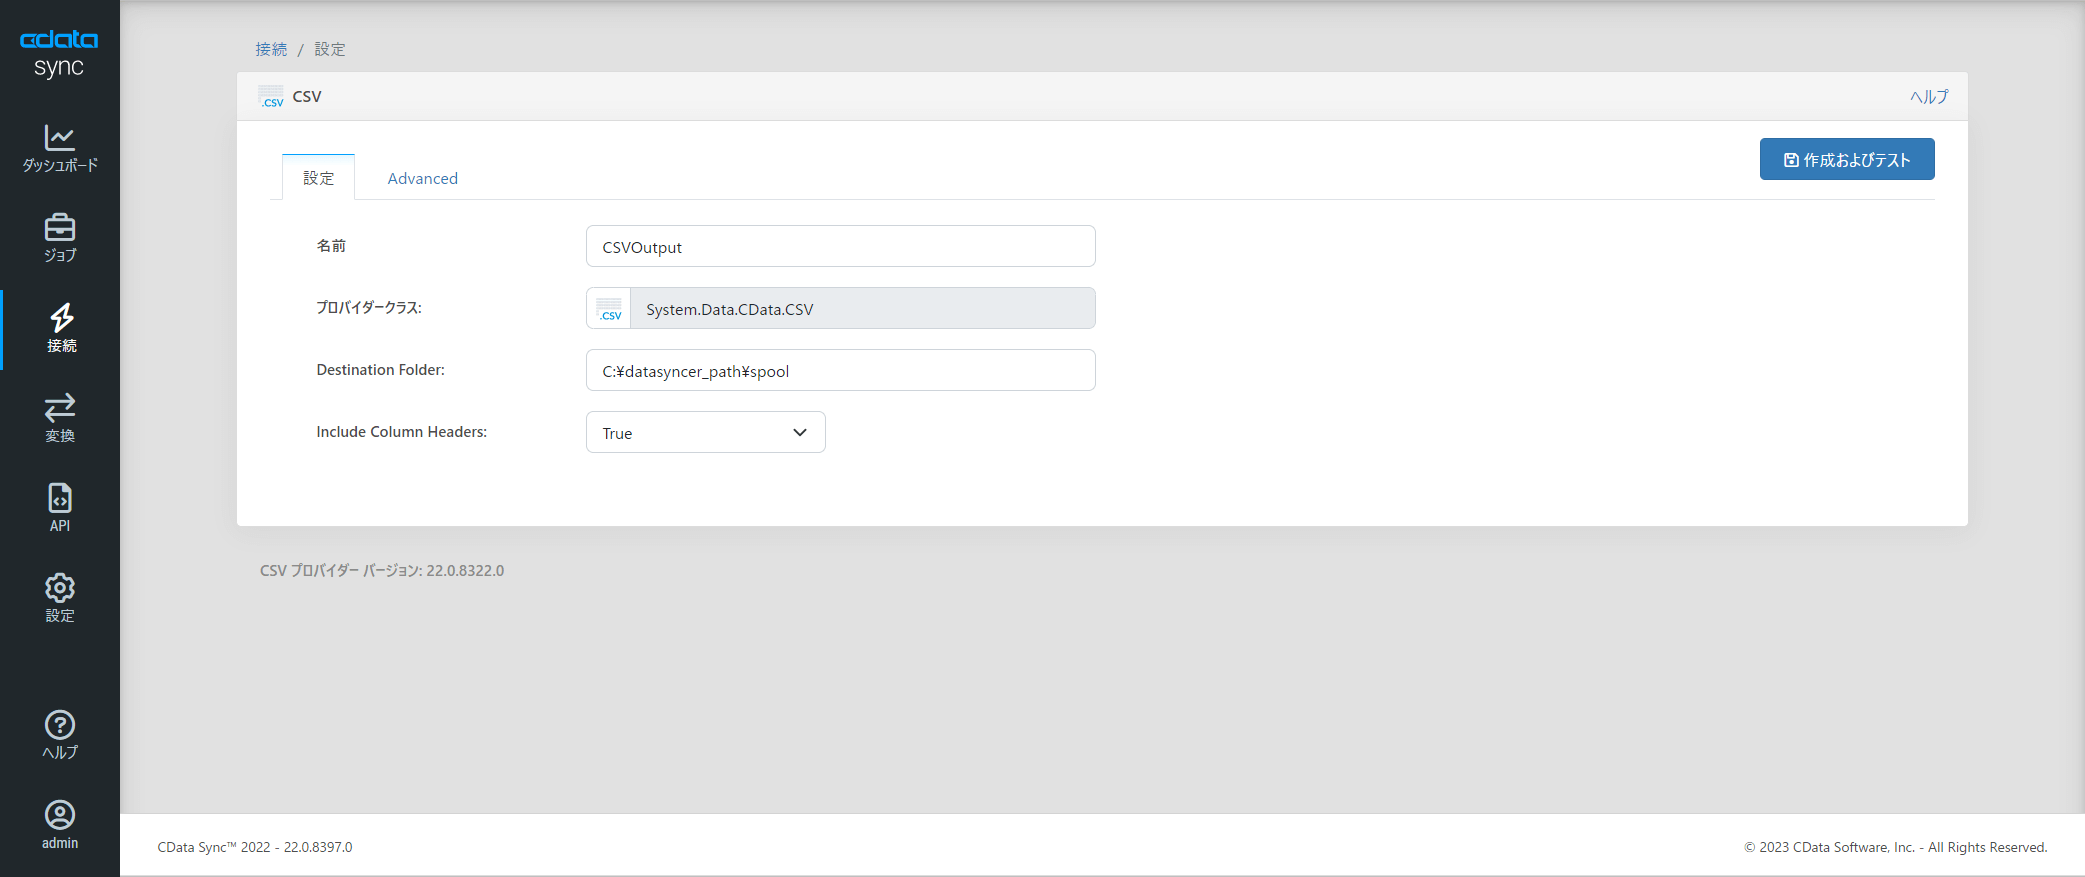
Task: Open Settings gear (設定) in sidebar
Action: 60,598
